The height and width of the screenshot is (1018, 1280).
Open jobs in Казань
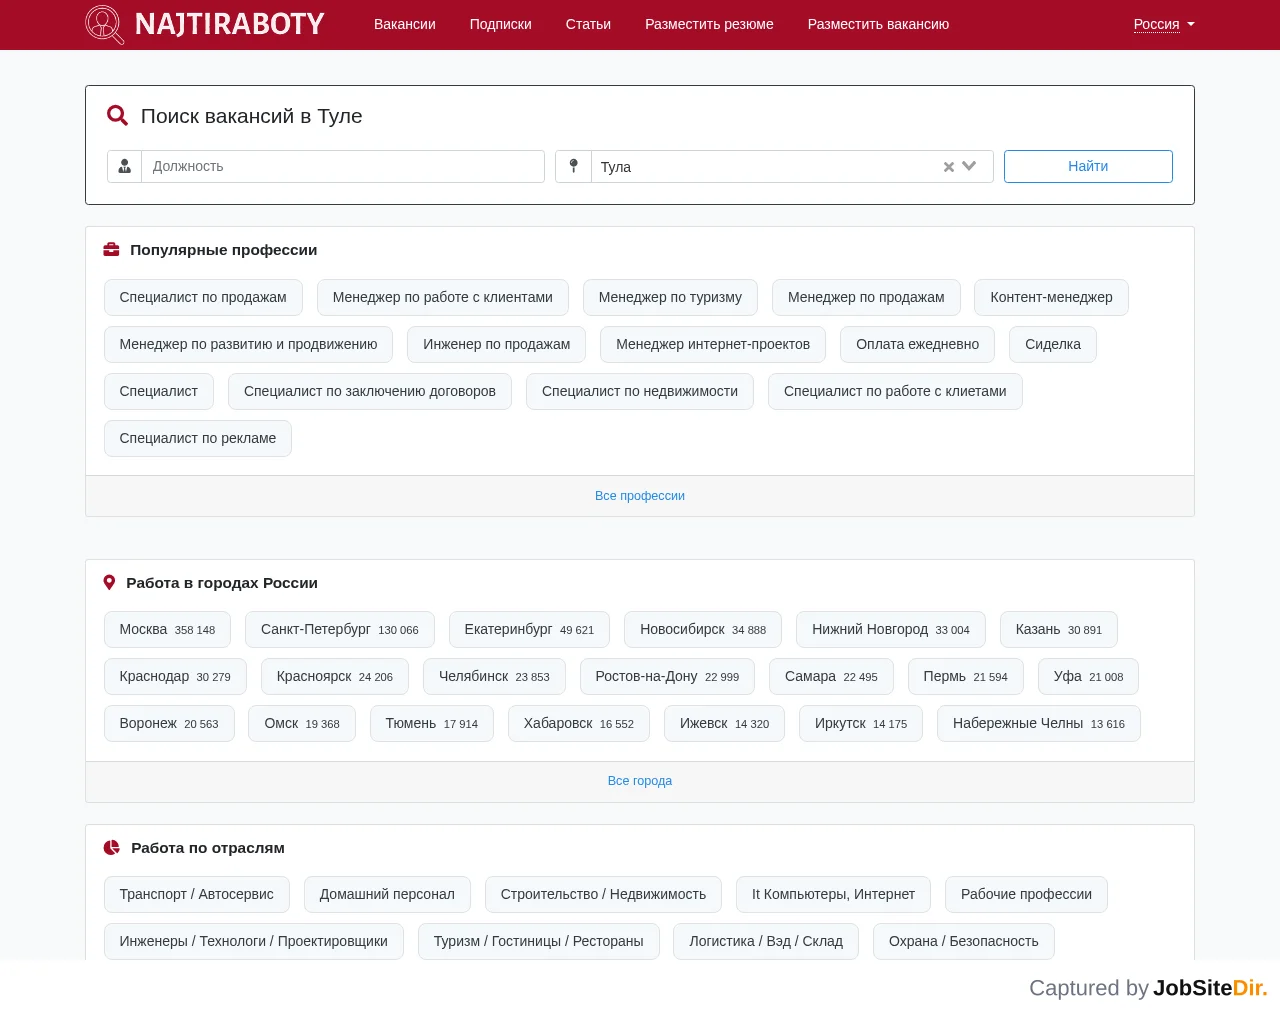(1059, 629)
